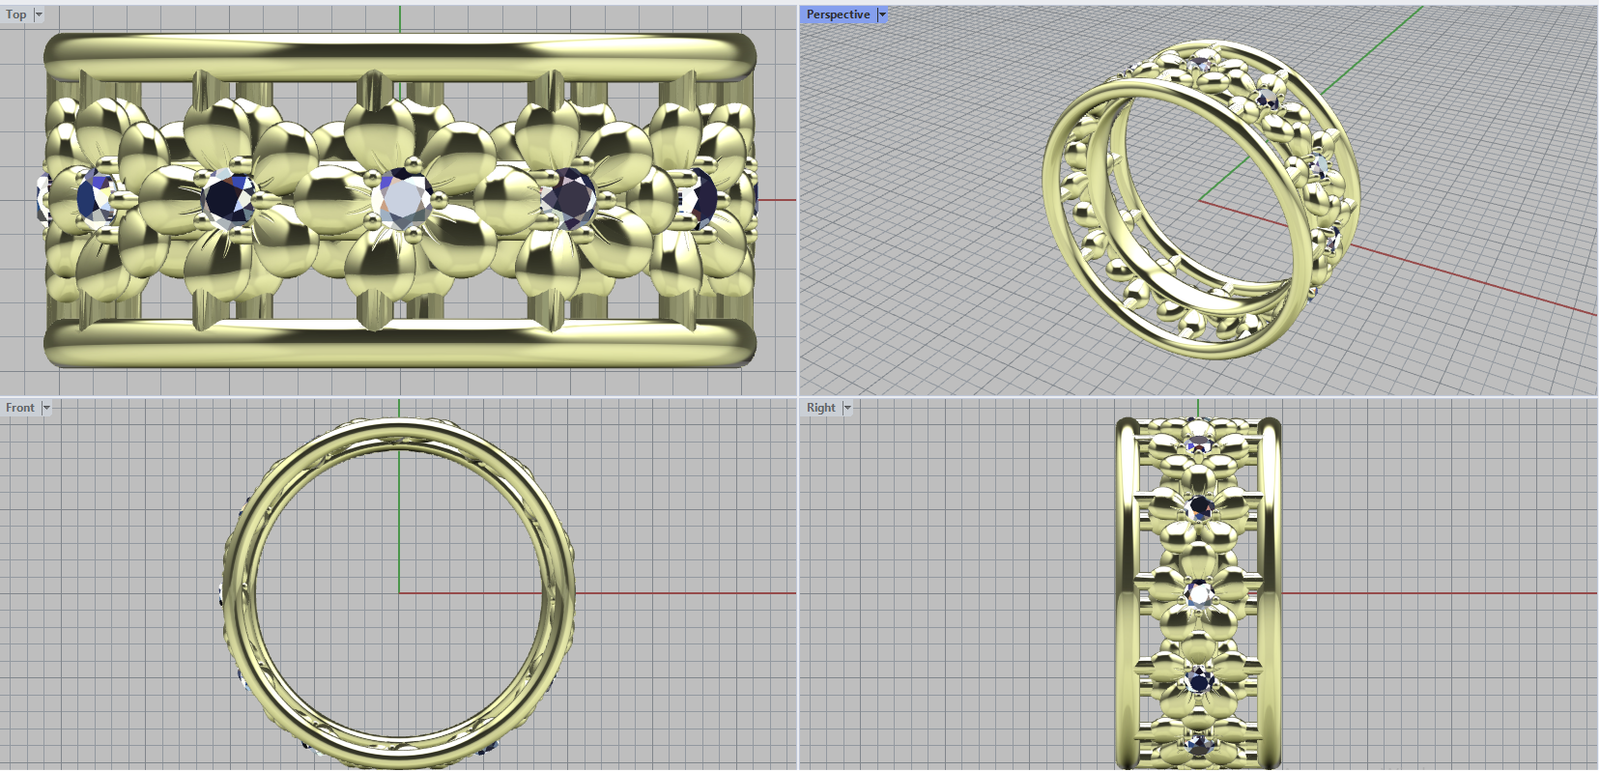Activate the Top viewport title label
Screen dimensions: 1600x772
pyautogui.click(x=16, y=15)
